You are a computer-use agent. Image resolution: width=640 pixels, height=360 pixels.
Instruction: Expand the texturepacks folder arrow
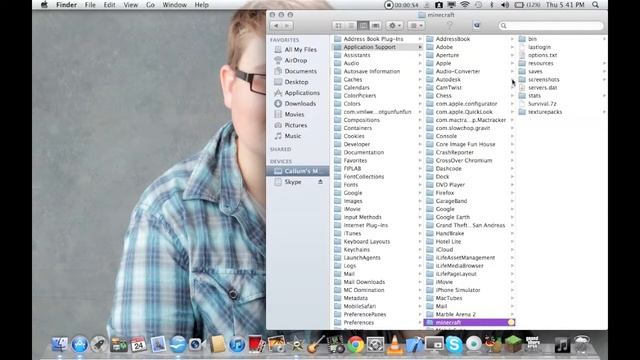coord(604,112)
